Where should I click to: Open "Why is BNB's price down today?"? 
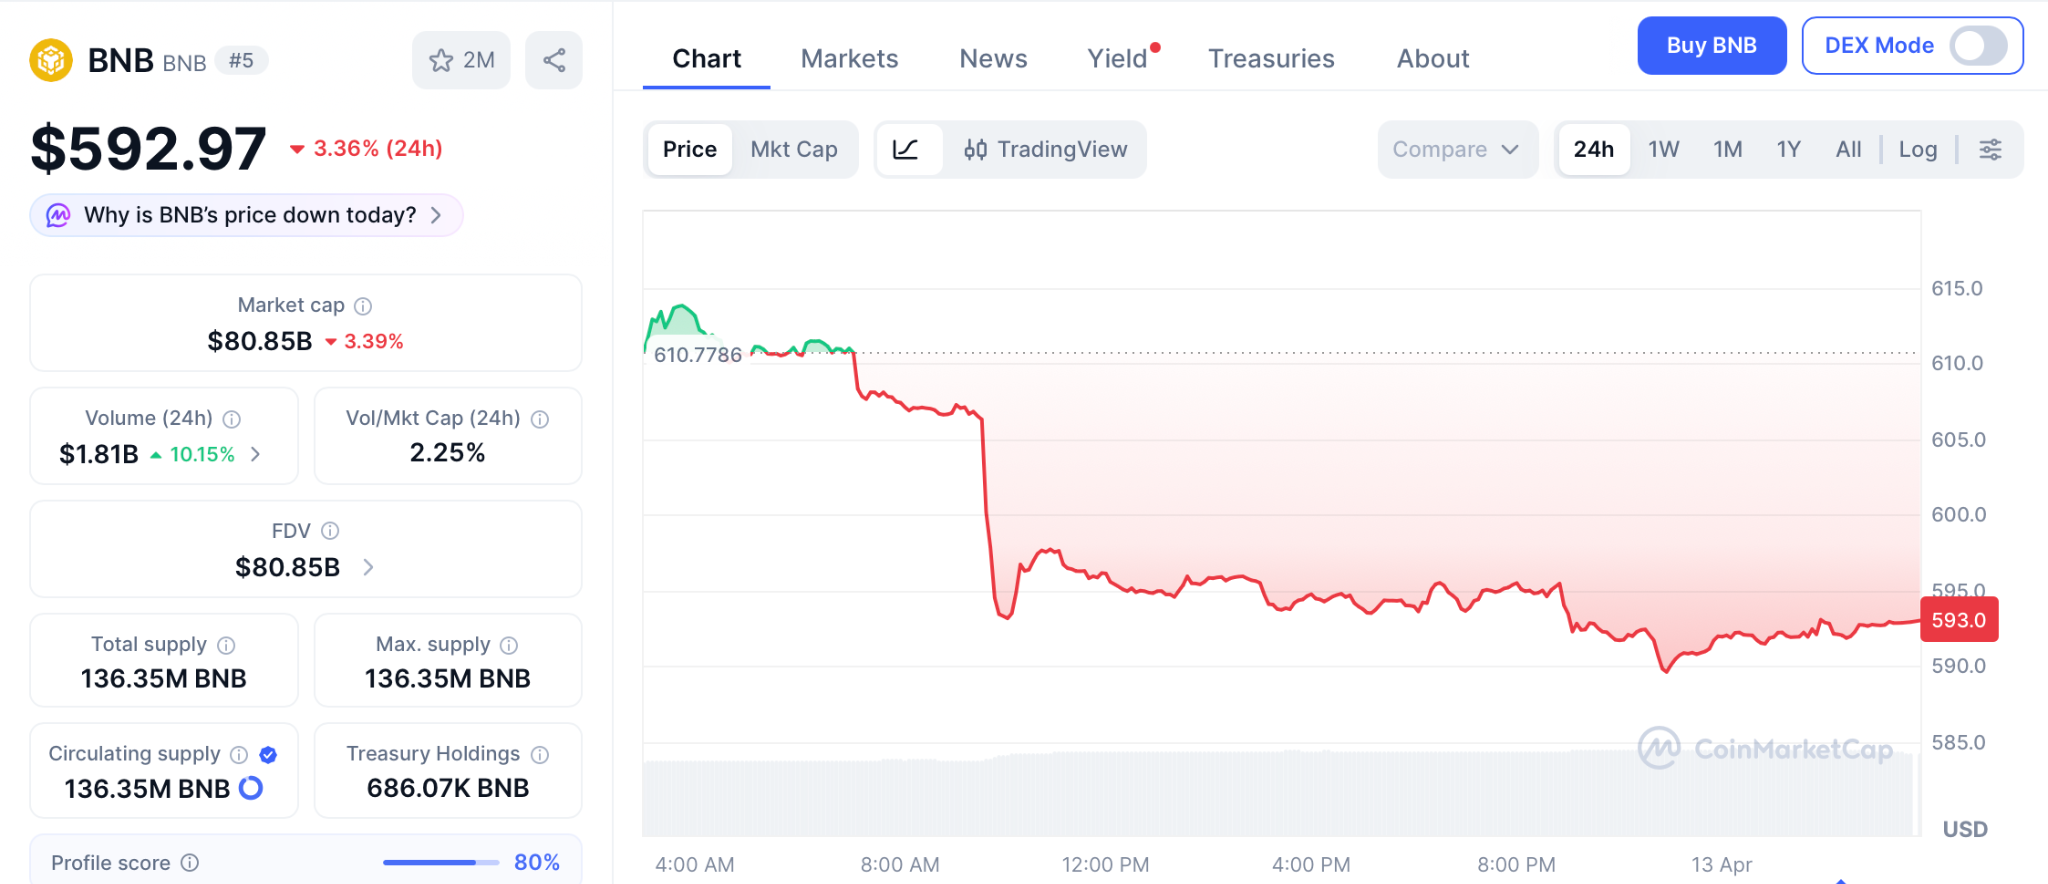tap(246, 215)
